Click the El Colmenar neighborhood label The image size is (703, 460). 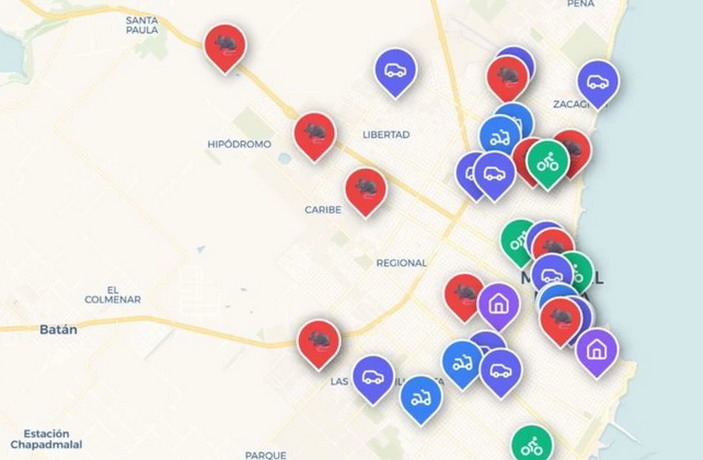(113, 295)
